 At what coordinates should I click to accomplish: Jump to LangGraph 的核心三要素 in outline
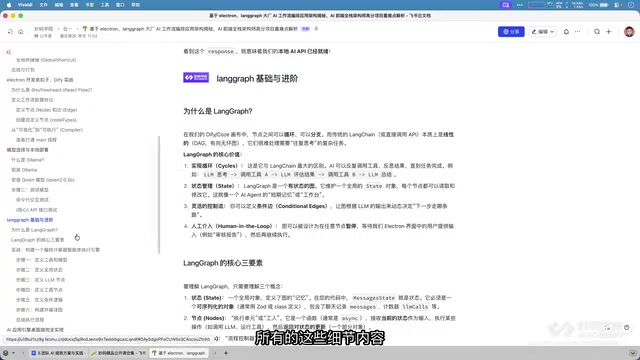click(38, 240)
